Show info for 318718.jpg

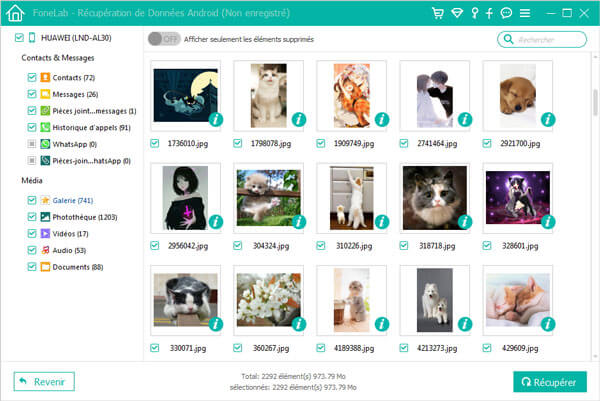(465, 222)
